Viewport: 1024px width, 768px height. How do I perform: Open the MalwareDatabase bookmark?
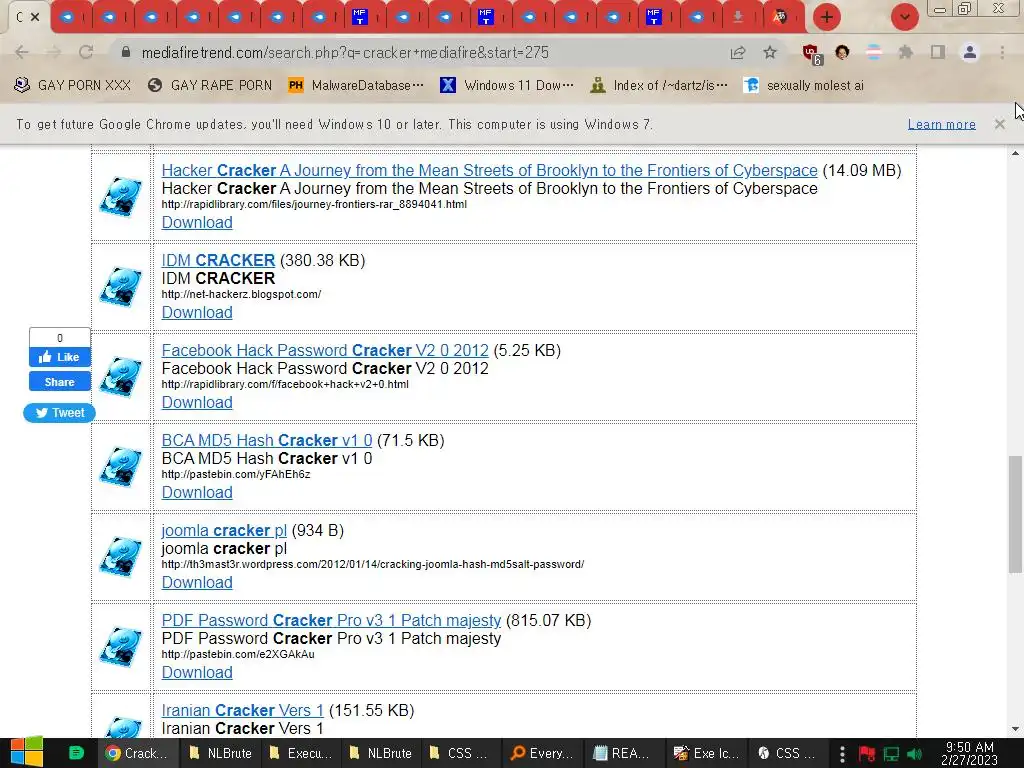[x=355, y=85]
